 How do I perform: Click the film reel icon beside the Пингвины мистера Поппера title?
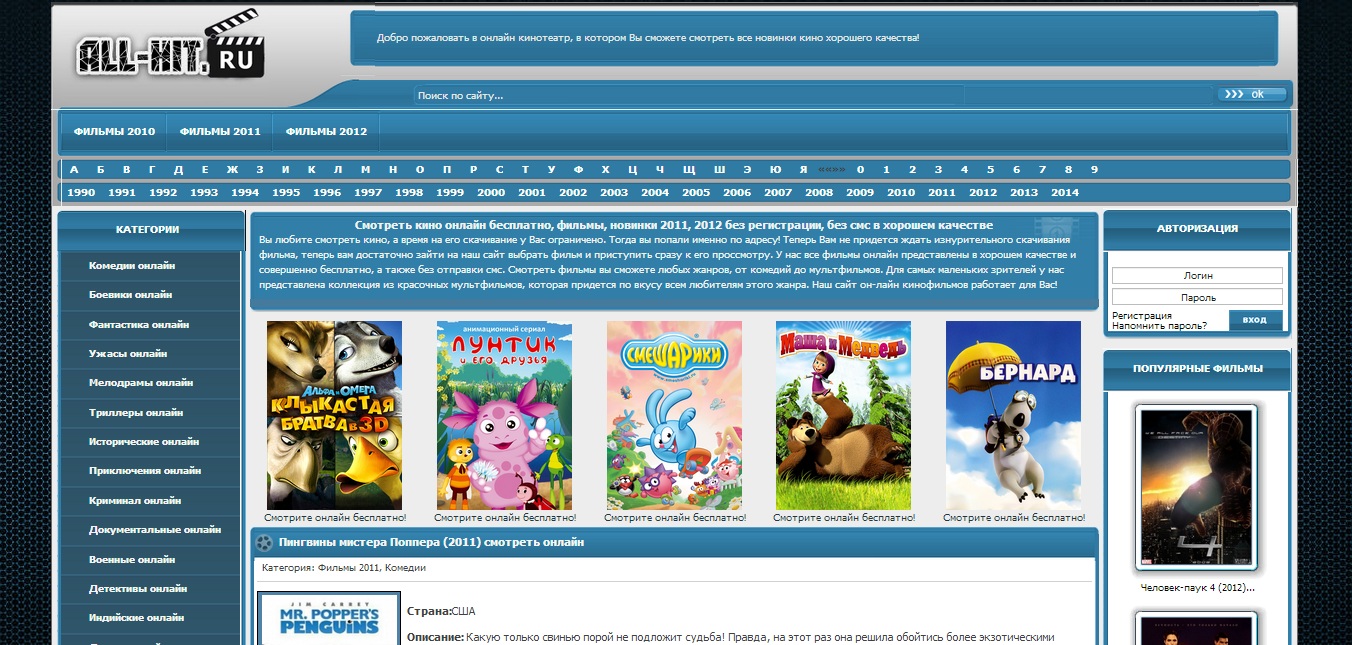click(264, 543)
